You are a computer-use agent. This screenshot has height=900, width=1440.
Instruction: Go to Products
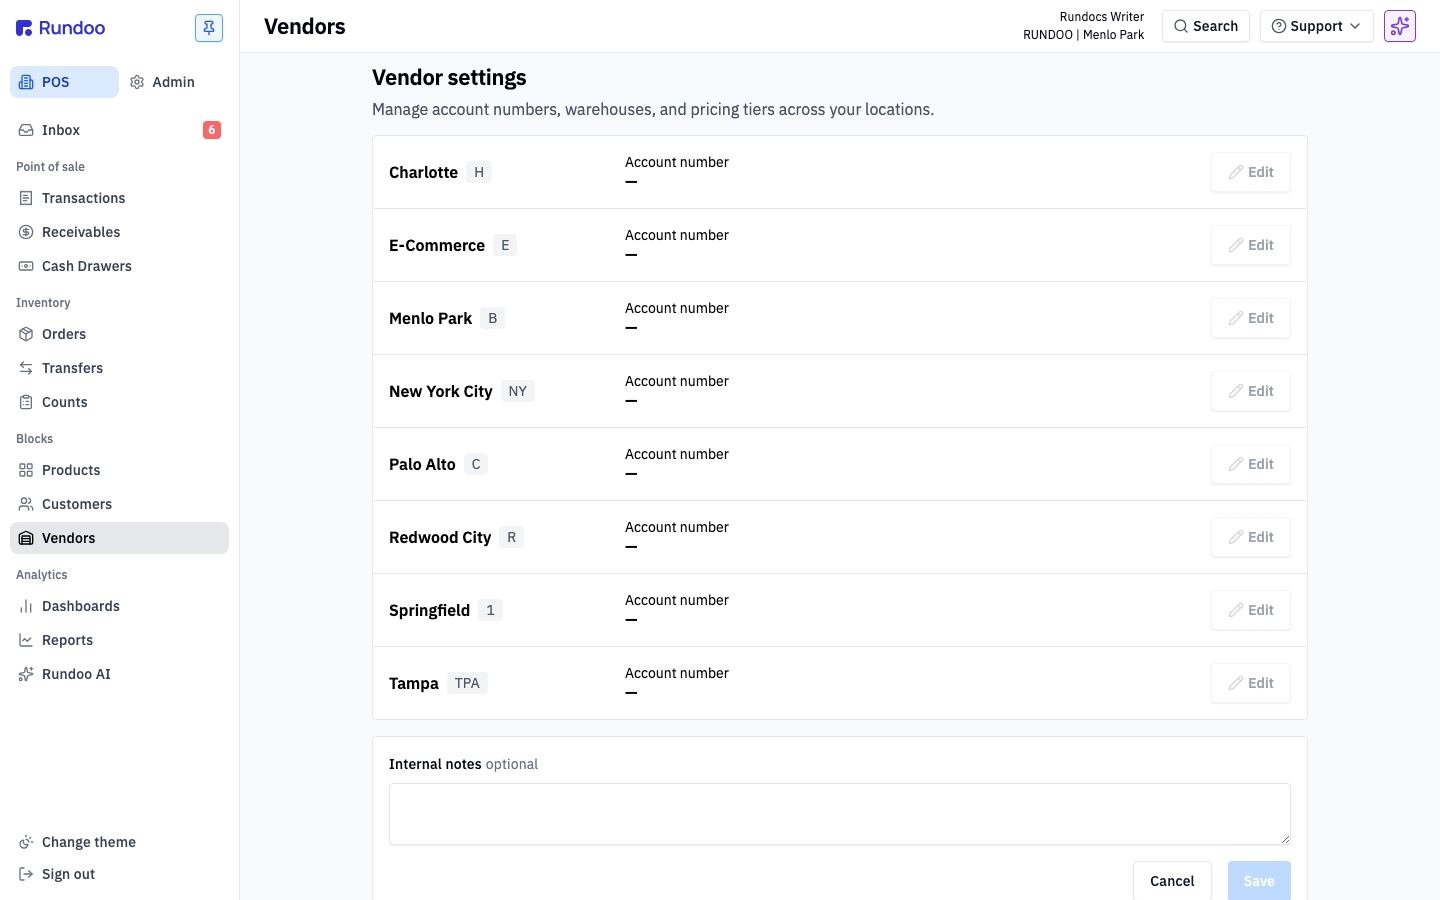coord(119,470)
